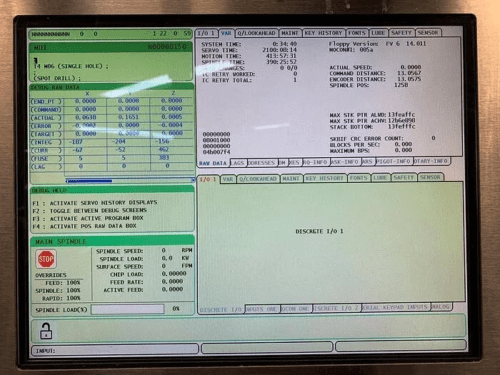Click the open padlock icon
Viewport: 500px width, 375px height.
coord(46,331)
